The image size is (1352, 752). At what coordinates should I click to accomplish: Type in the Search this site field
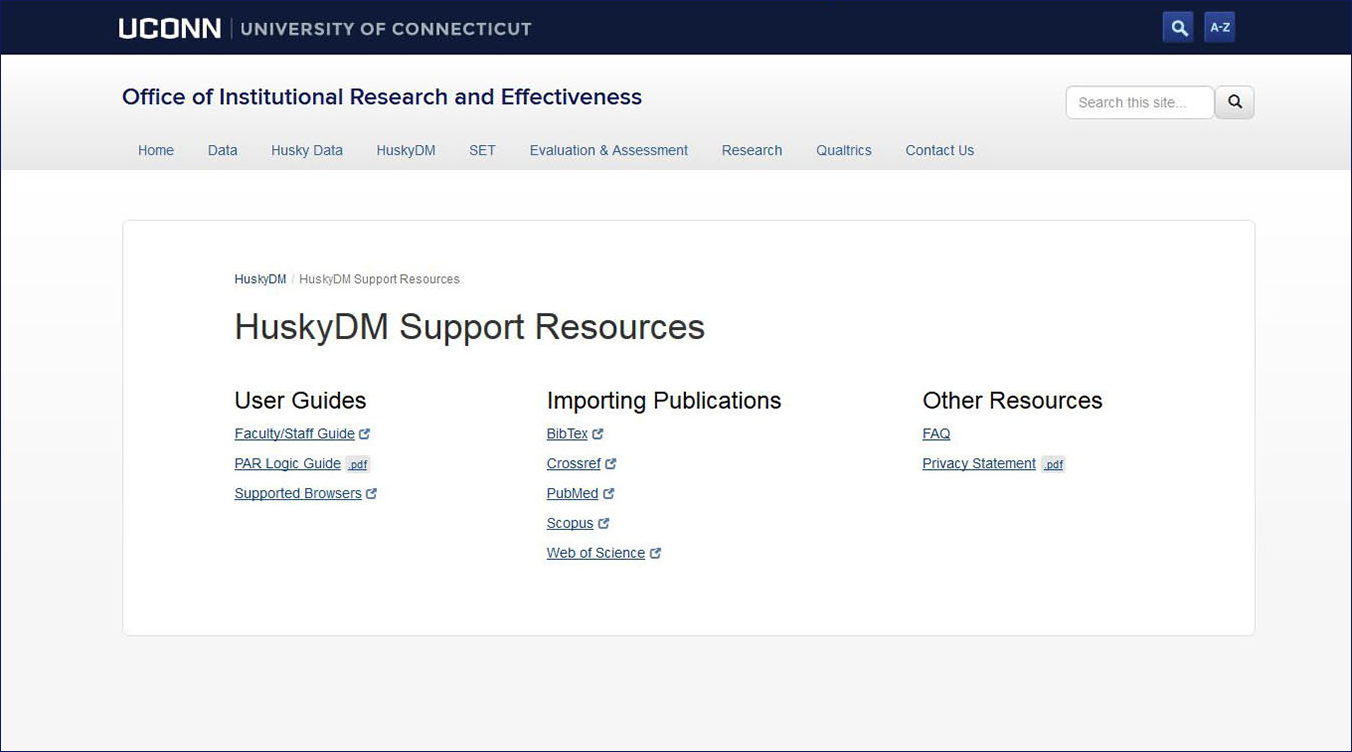1139,102
